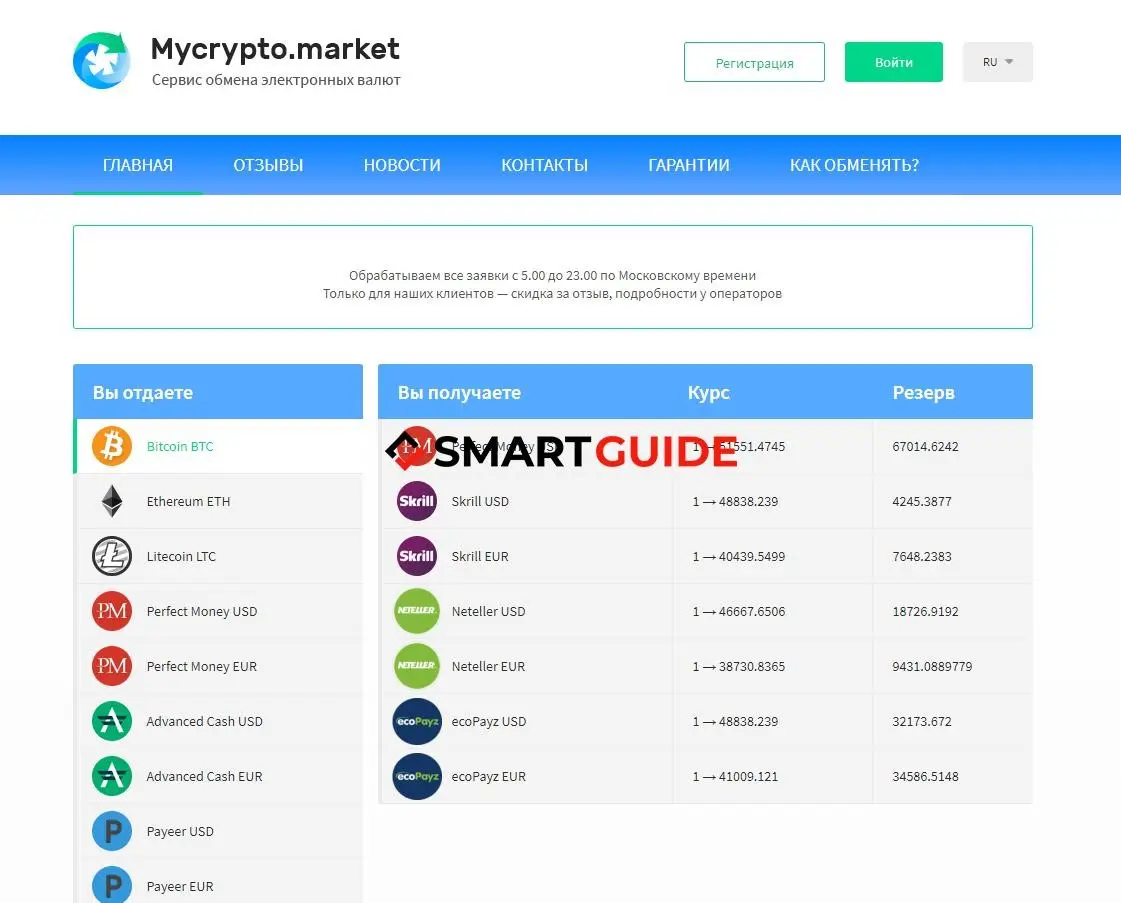The image size is (1121, 903).
Task: Click the Payeer USD icon
Action: click(111, 831)
